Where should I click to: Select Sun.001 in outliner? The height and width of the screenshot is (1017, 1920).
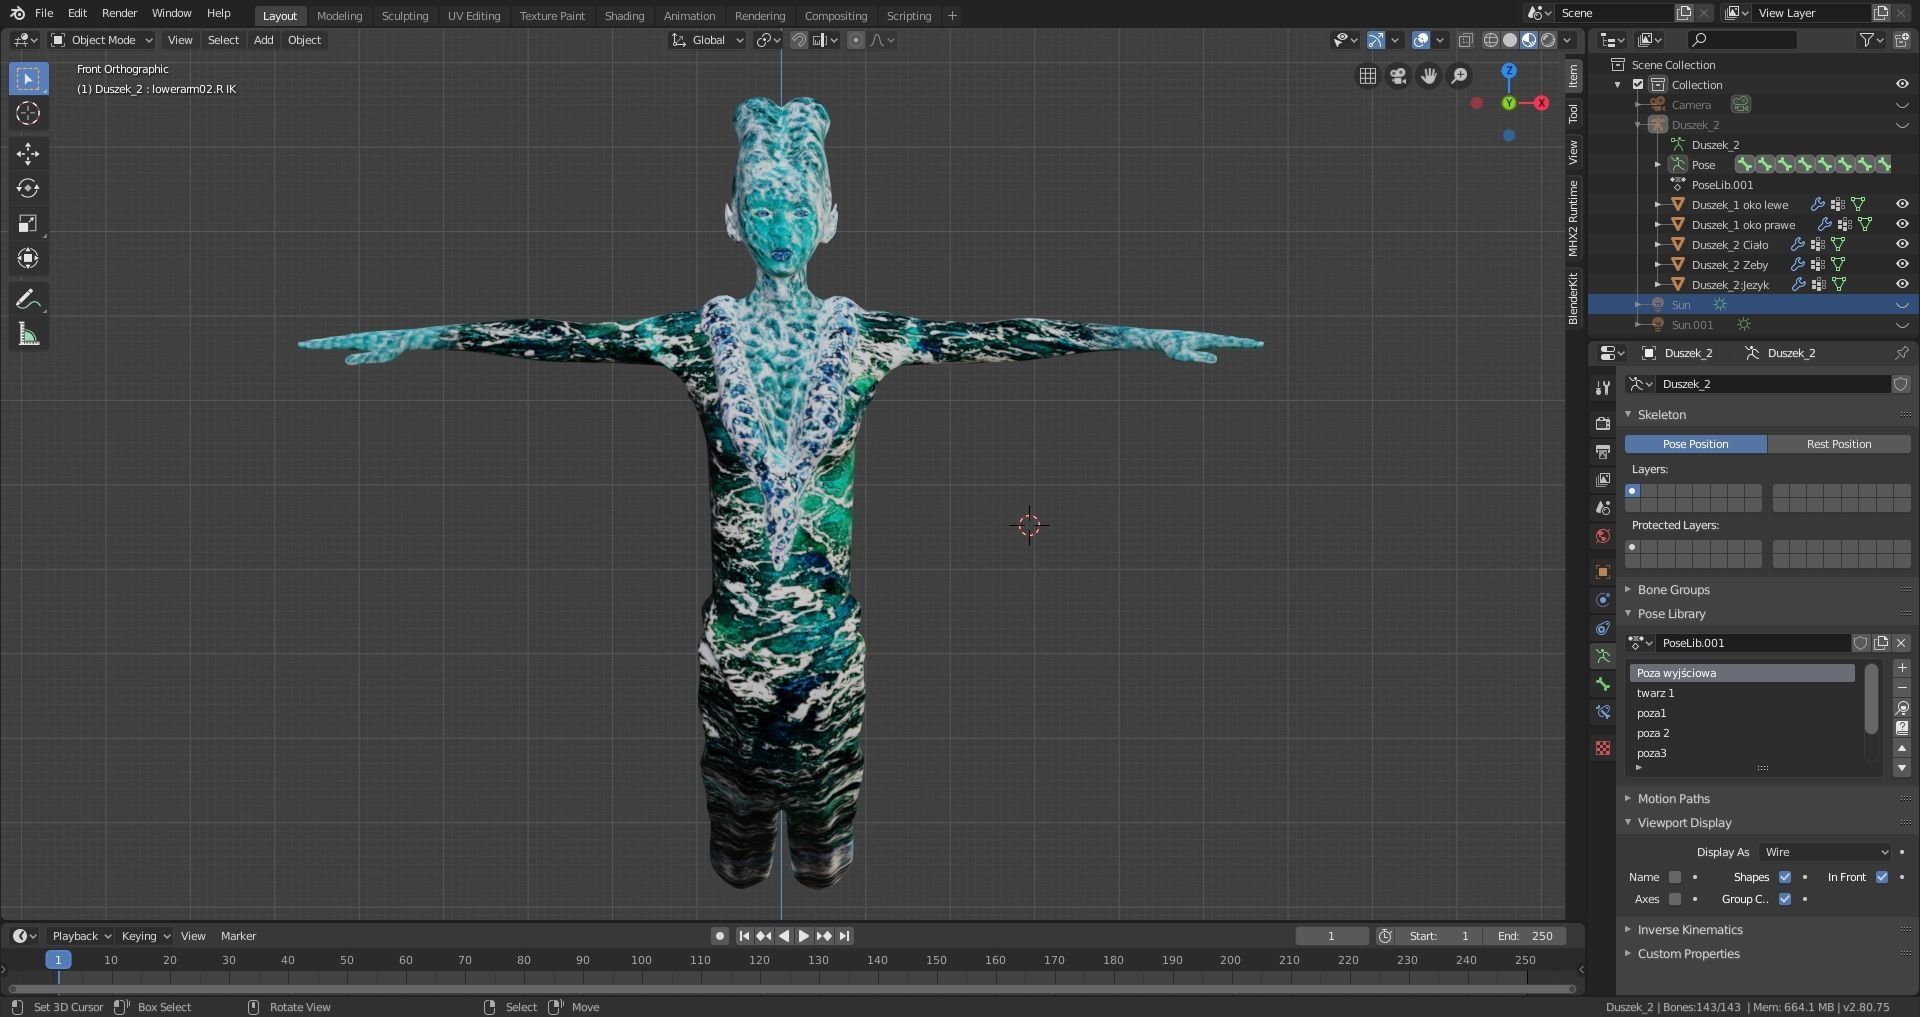(1692, 325)
